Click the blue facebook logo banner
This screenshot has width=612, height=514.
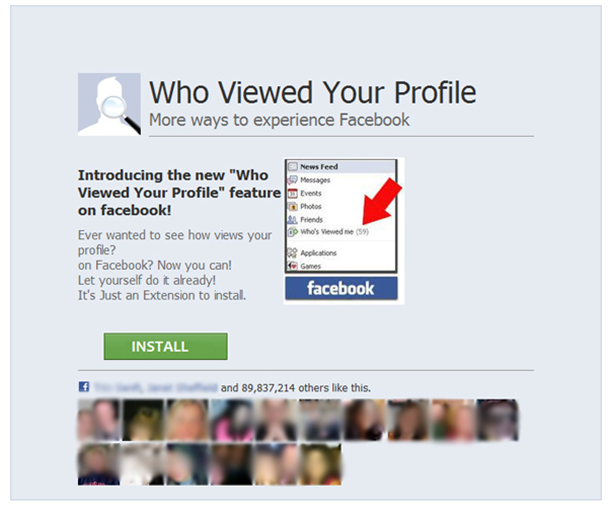(x=341, y=288)
